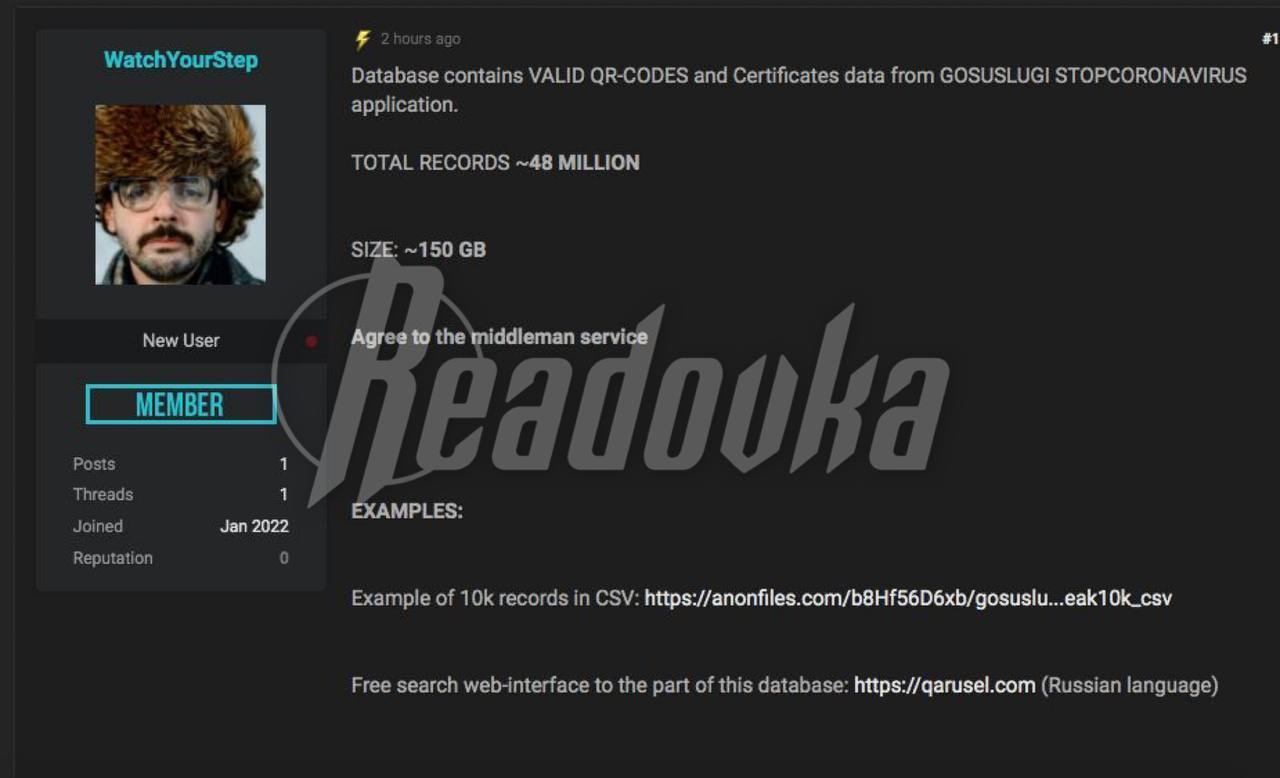Click the '~48 MILLION' records text
This screenshot has height=778, width=1280.
[577, 163]
